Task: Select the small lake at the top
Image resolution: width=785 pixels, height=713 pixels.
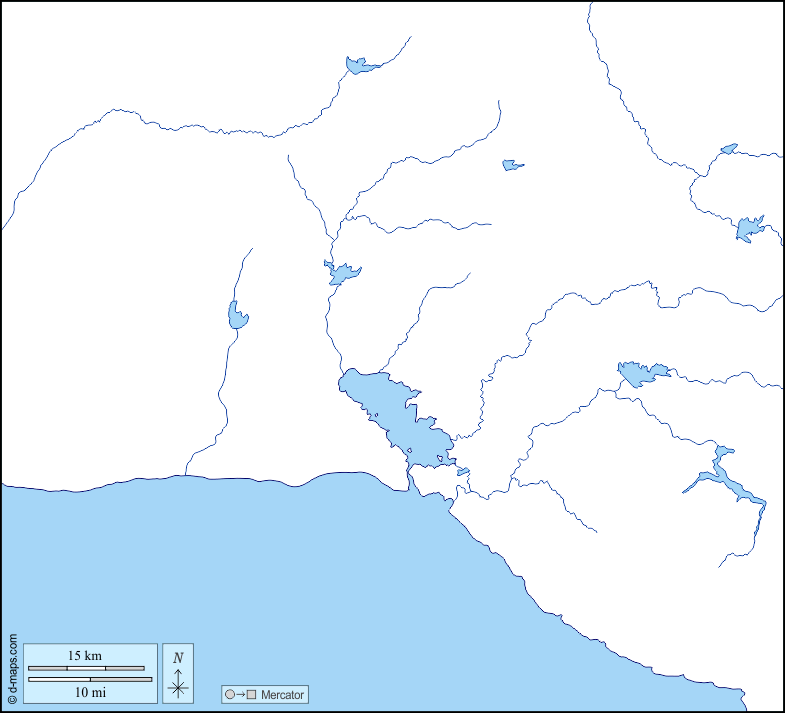Action: click(x=359, y=66)
